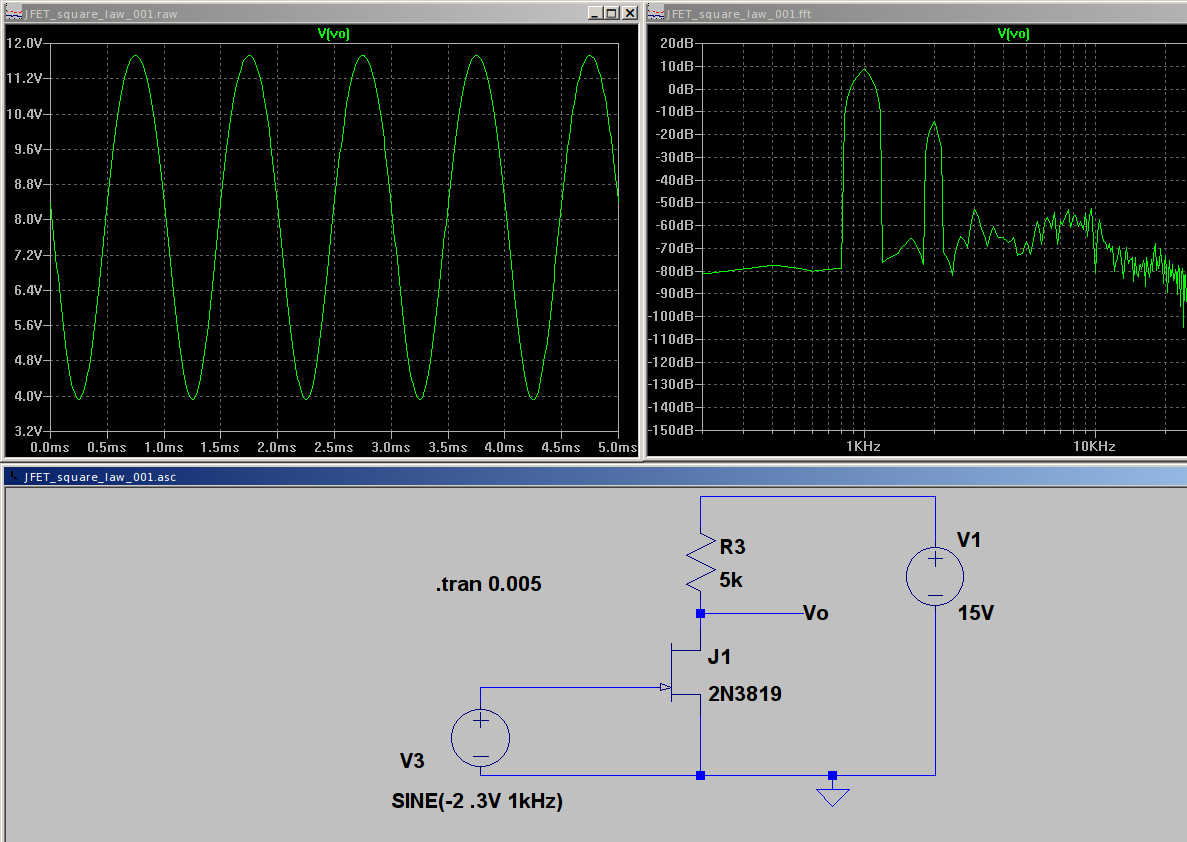Click the 2.5ms time axis label
1187x842 pixels.
[x=334, y=448]
